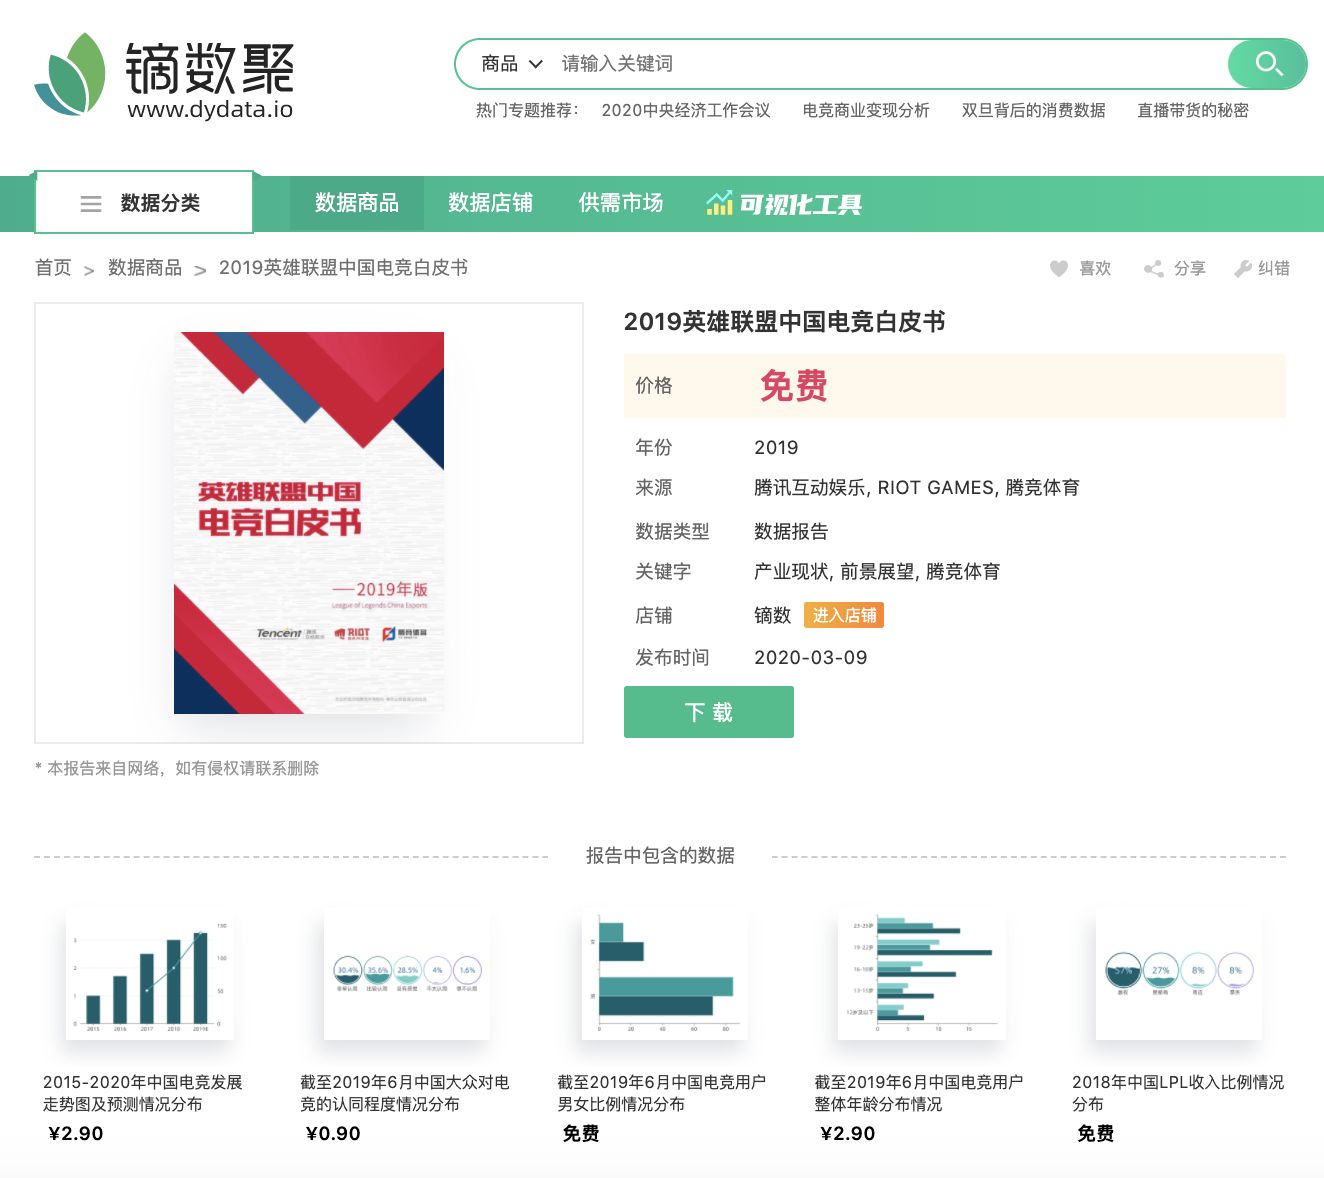Open the 可视化工具 tab
This screenshot has width=1324, height=1178.
[785, 204]
